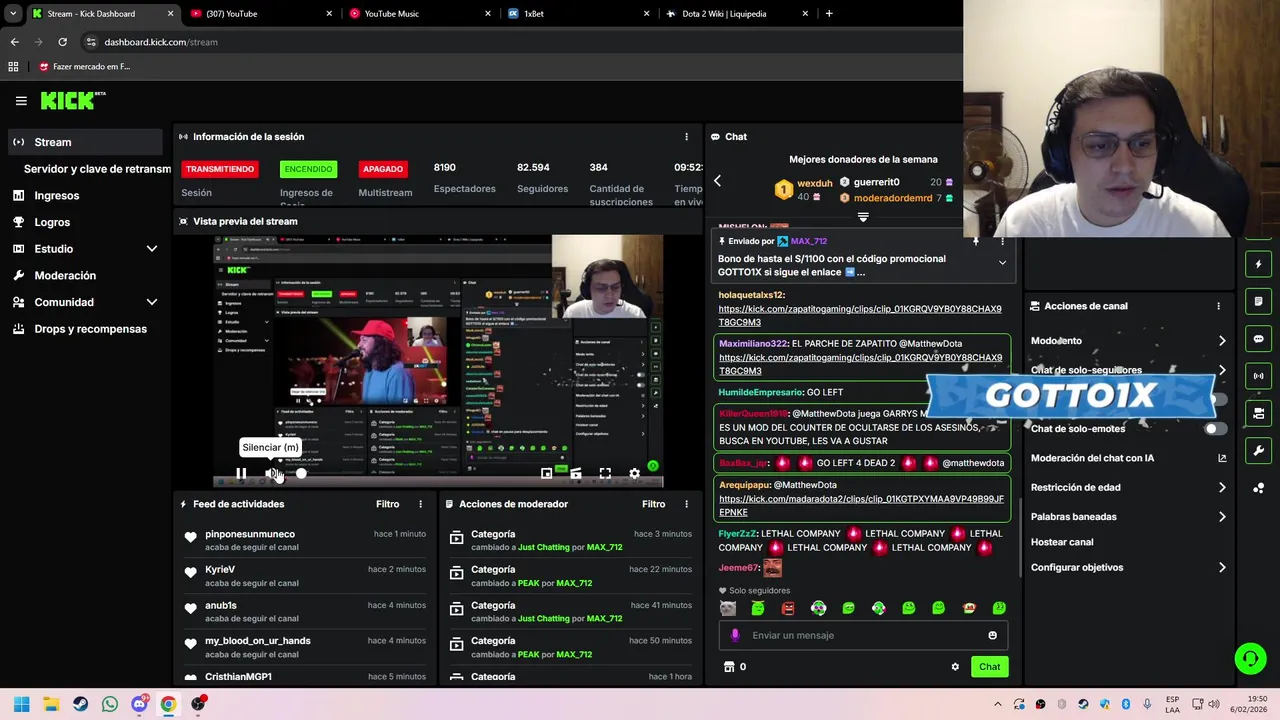Open the preview's picture-in-picture mode
1280x720 pixels.
coord(546,473)
